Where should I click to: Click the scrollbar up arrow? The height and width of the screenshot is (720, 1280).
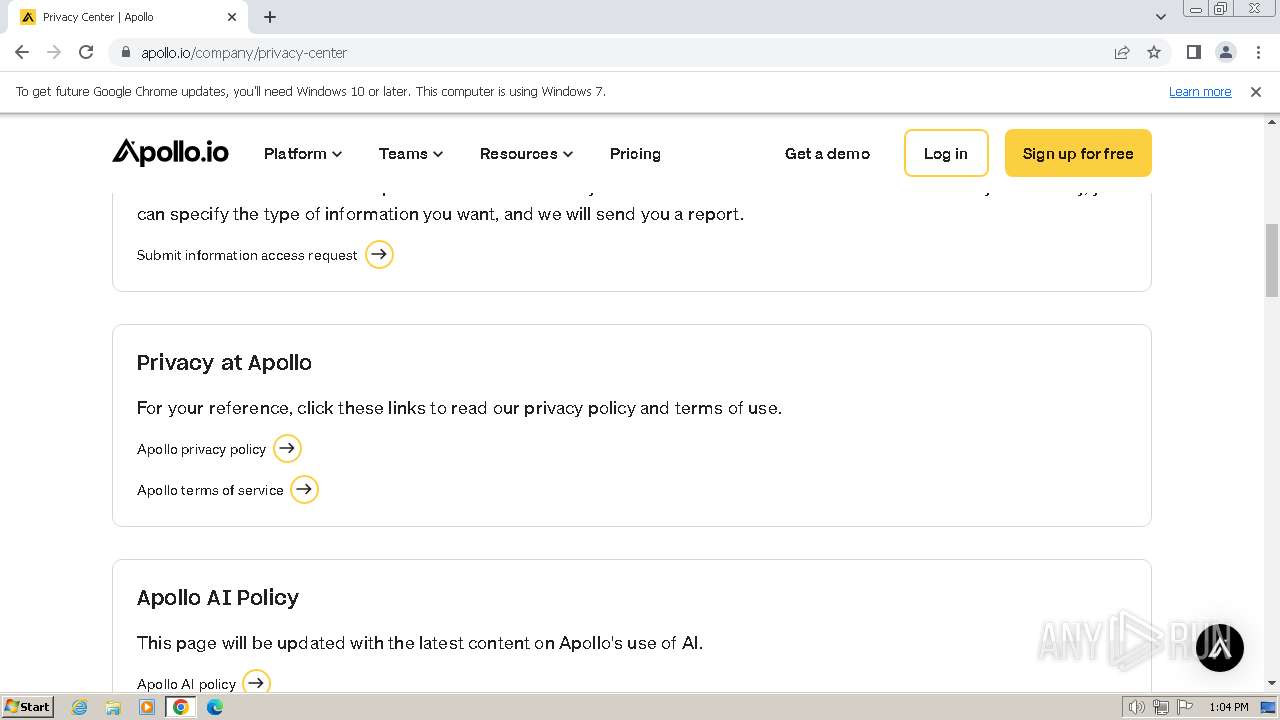click(x=1272, y=122)
